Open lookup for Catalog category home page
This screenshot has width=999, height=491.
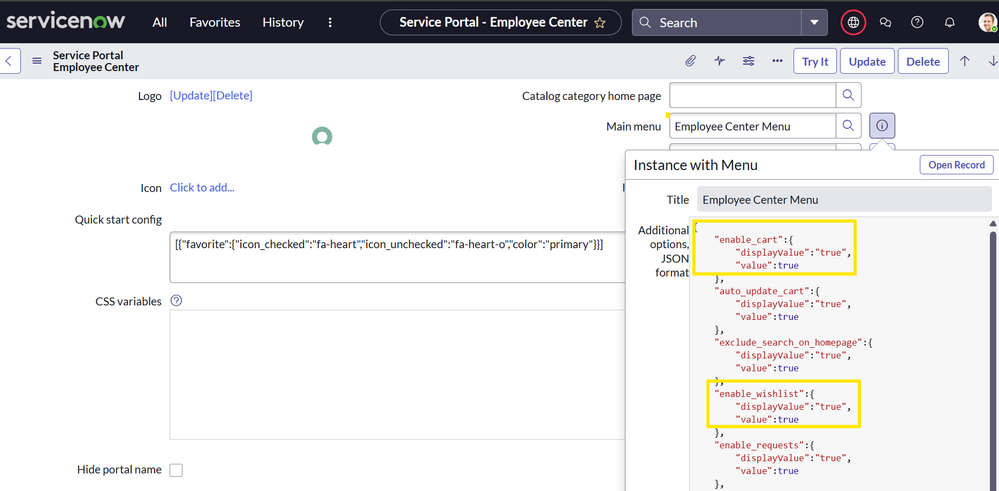849,96
